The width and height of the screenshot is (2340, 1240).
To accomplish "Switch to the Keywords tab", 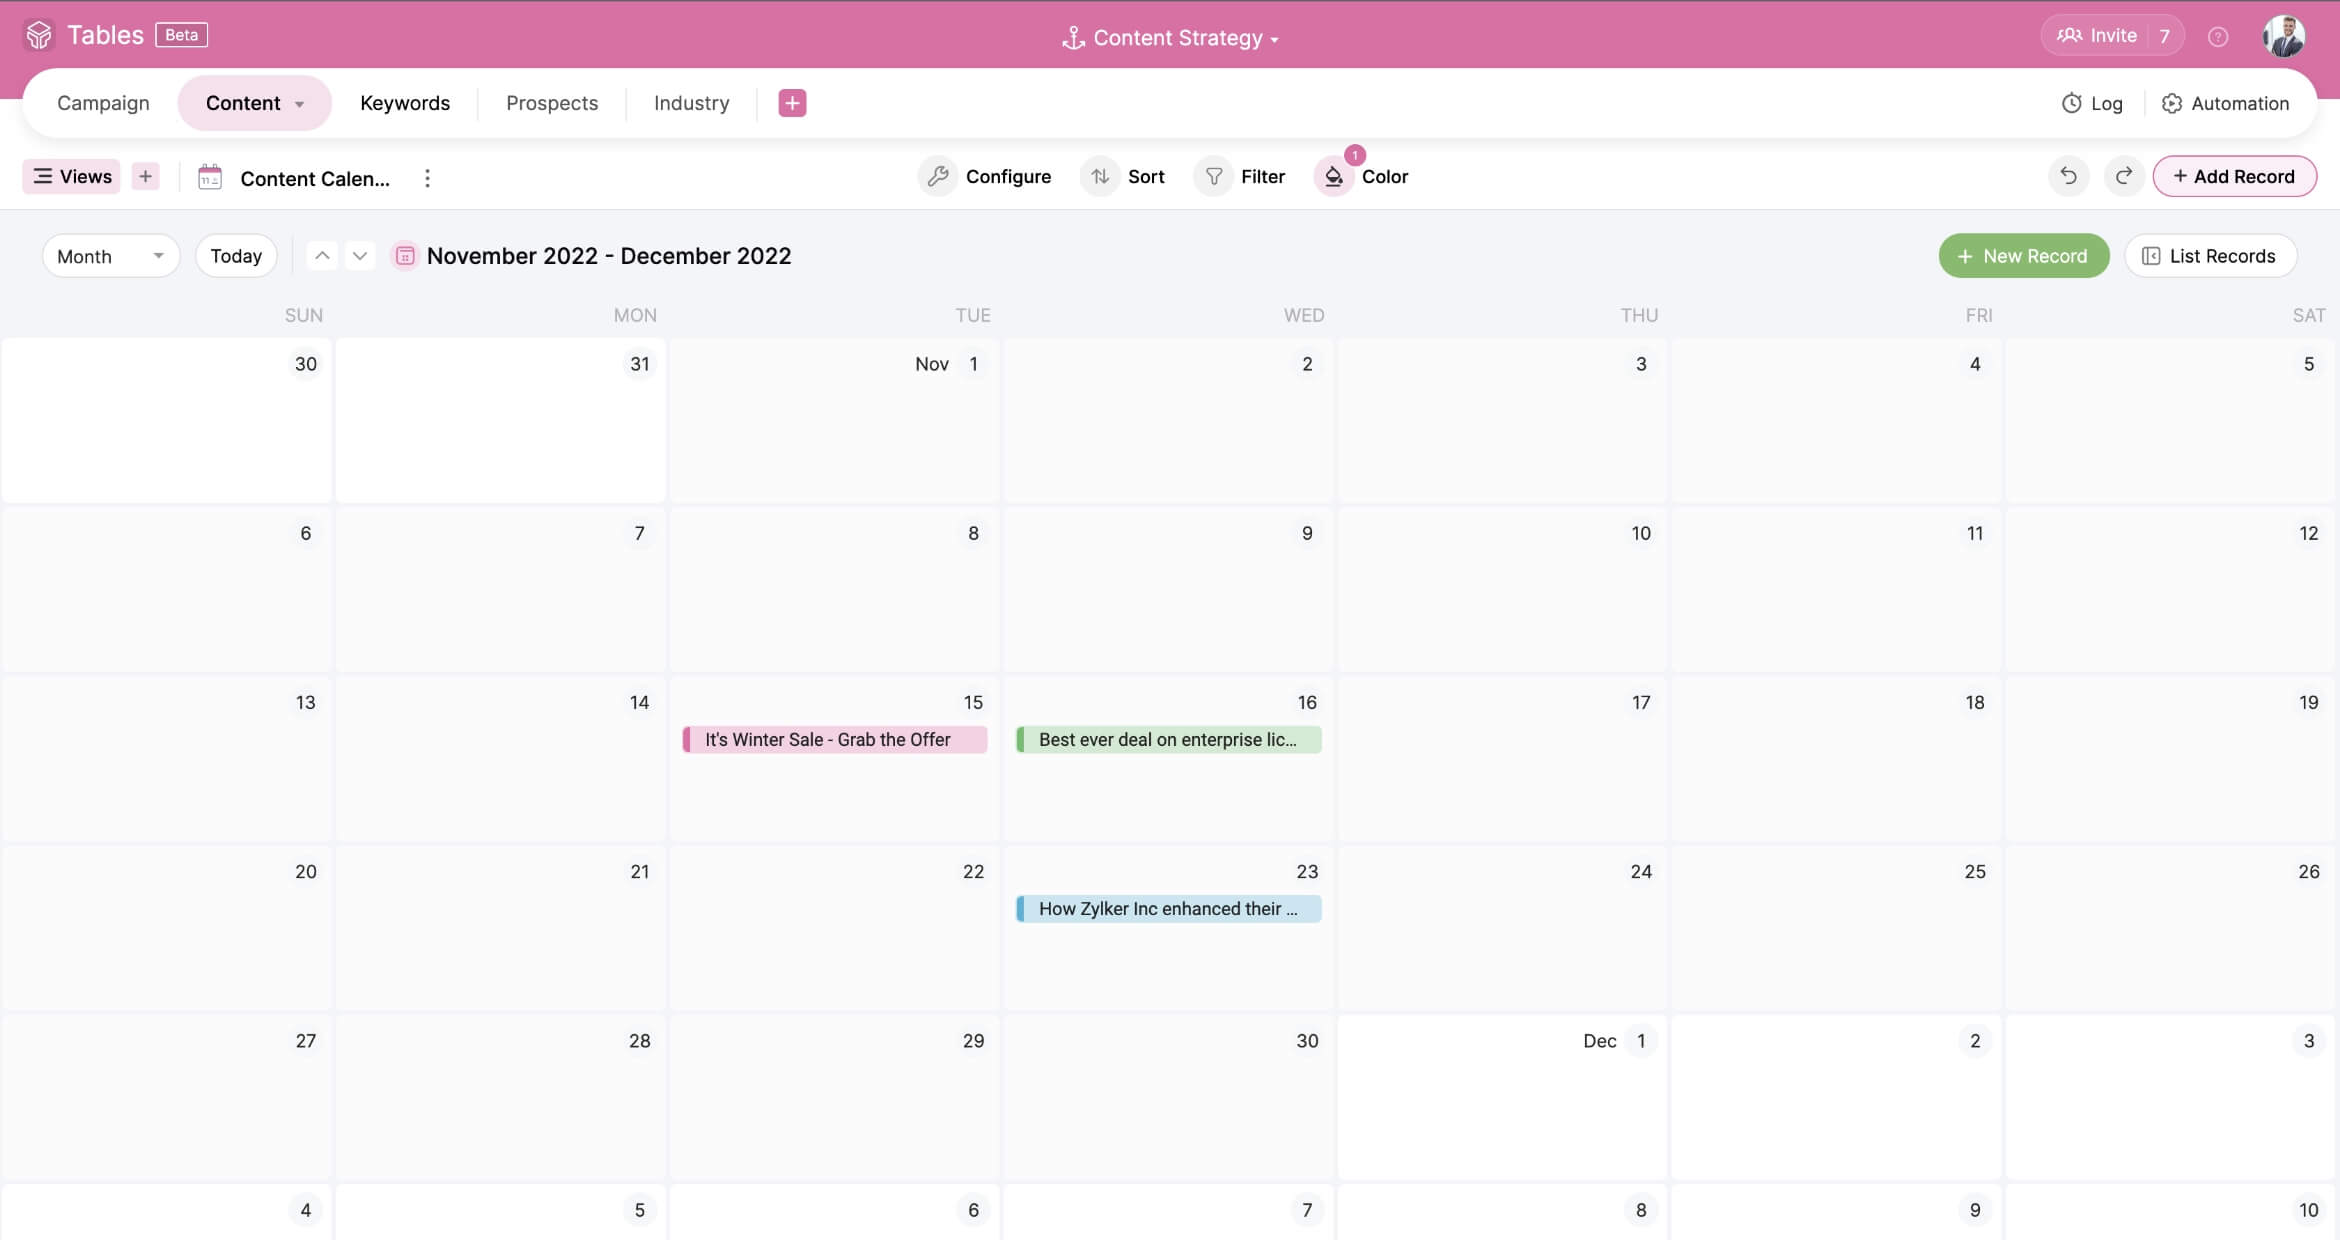I will pos(404,103).
